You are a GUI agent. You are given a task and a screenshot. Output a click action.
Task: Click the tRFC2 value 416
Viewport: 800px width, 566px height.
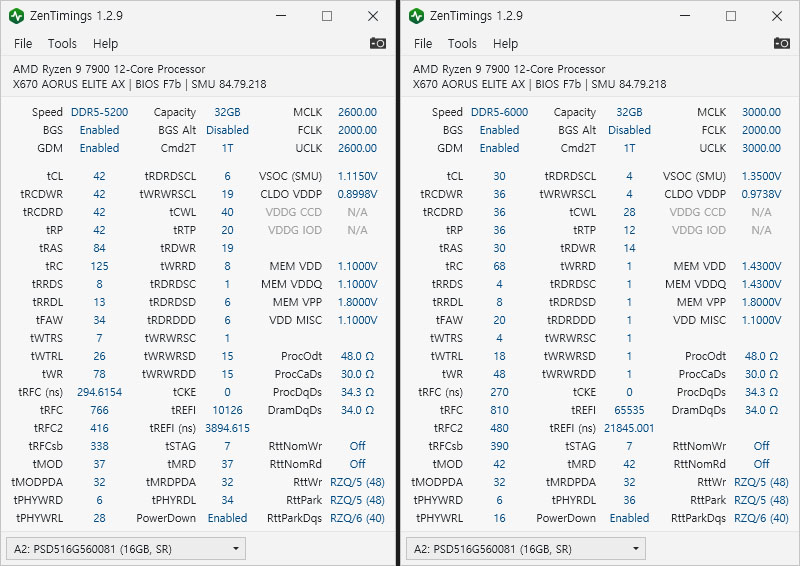coord(99,428)
